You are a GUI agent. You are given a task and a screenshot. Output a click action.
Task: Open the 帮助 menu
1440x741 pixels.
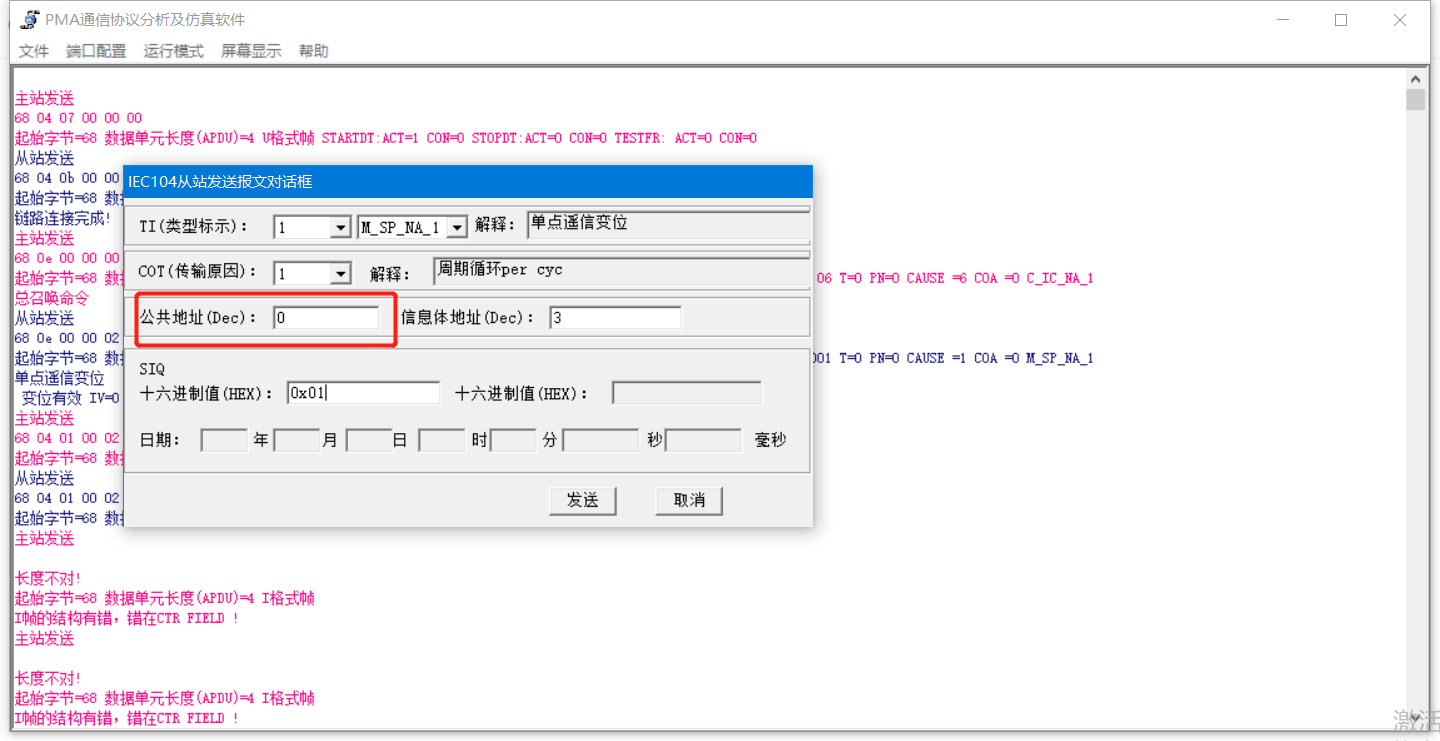(x=313, y=51)
